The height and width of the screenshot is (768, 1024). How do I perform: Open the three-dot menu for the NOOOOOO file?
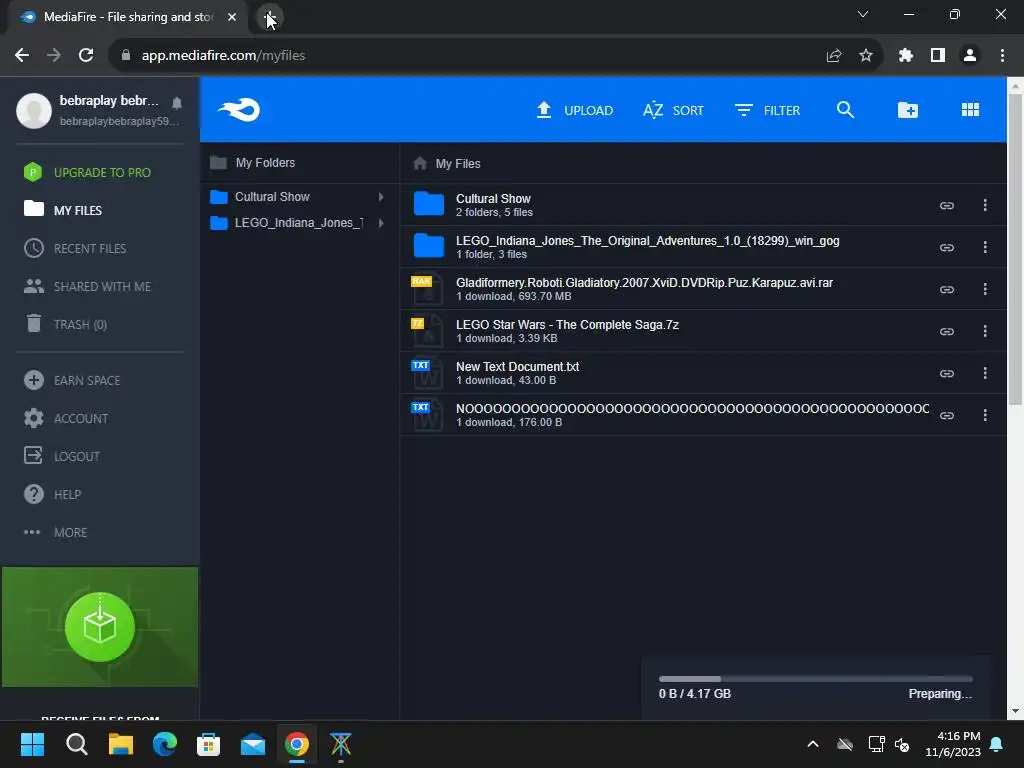985,415
